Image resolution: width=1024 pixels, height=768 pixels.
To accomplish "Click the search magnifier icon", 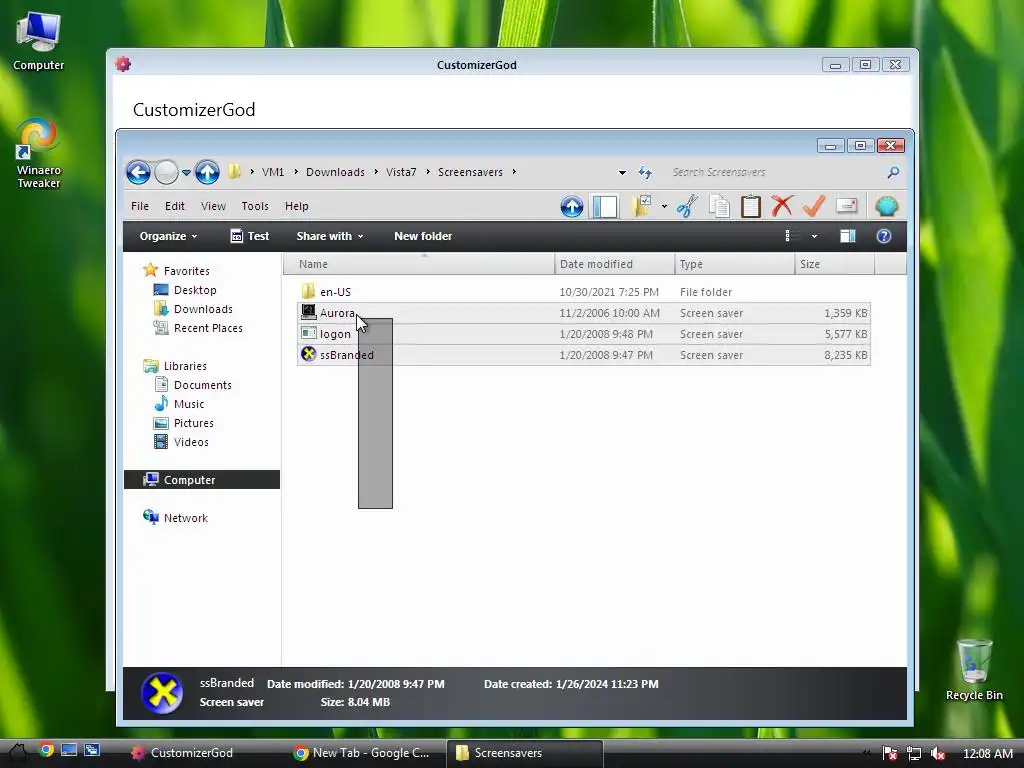I will click(x=893, y=172).
